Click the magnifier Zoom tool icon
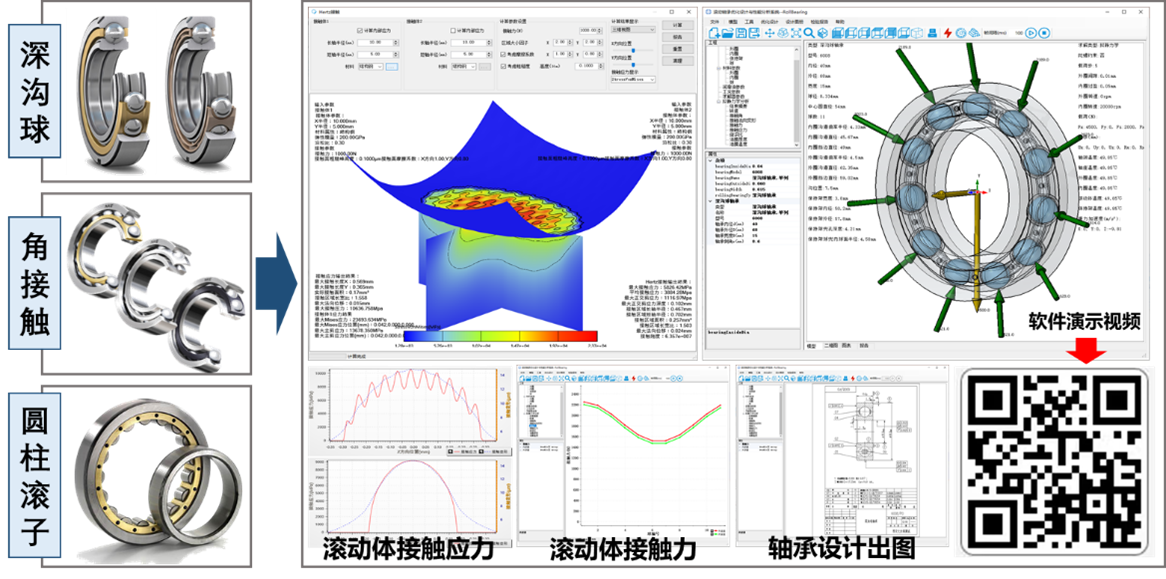This screenshot has height=579, width=1166. pos(808,33)
